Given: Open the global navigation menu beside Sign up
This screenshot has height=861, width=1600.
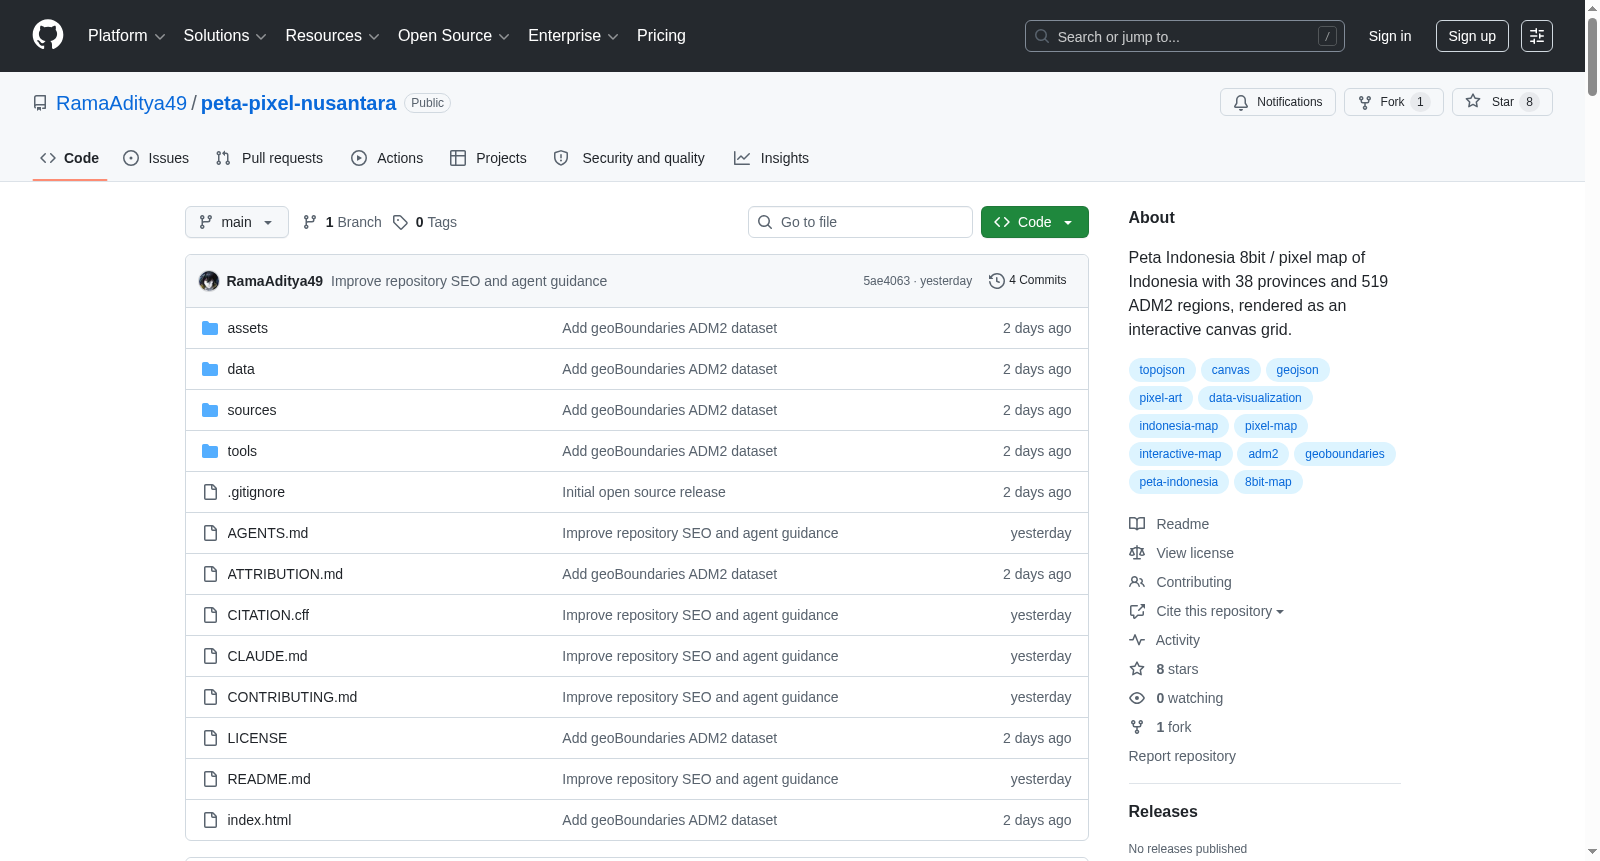Looking at the screenshot, I should tap(1537, 36).
